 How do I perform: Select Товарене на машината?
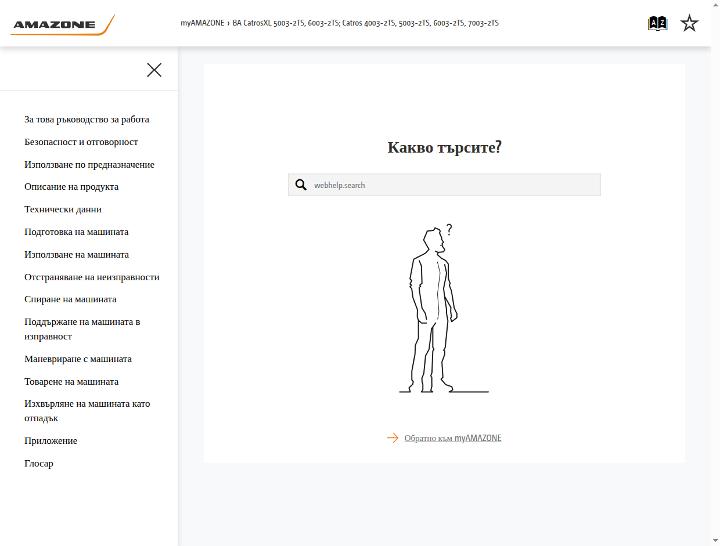pyautogui.click(x=71, y=382)
